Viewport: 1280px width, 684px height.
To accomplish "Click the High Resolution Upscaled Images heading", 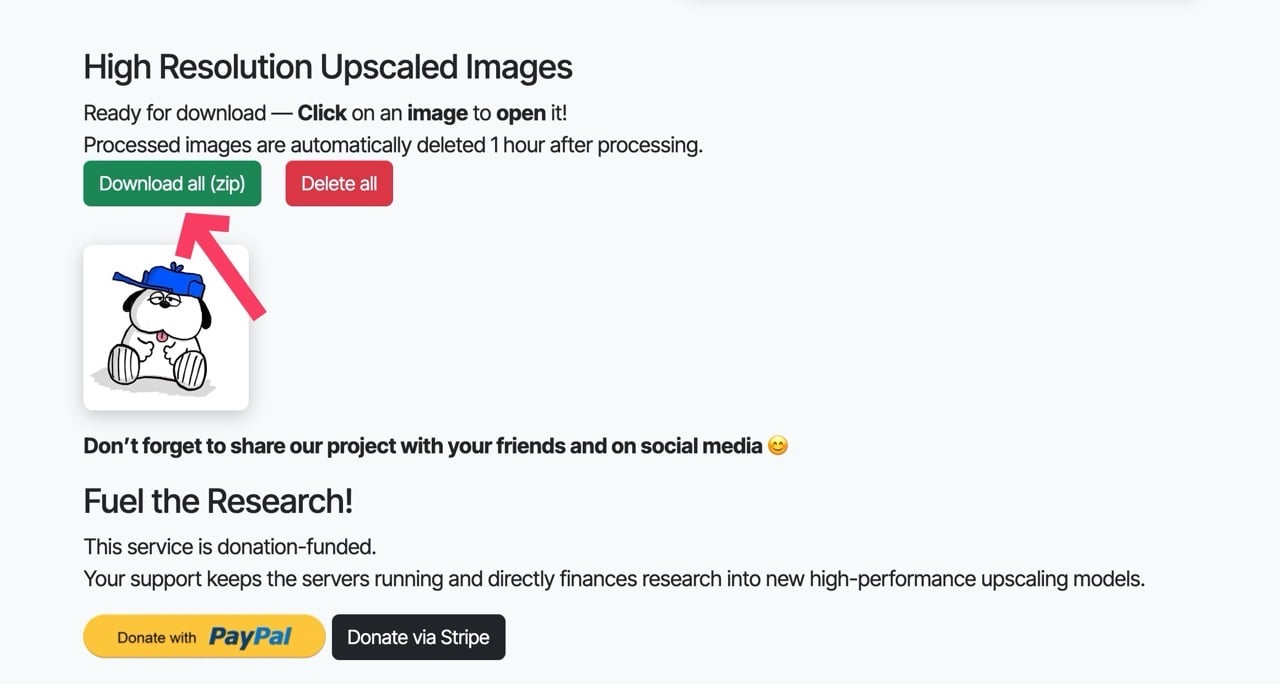I will pyautogui.click(x=328, y=66).
